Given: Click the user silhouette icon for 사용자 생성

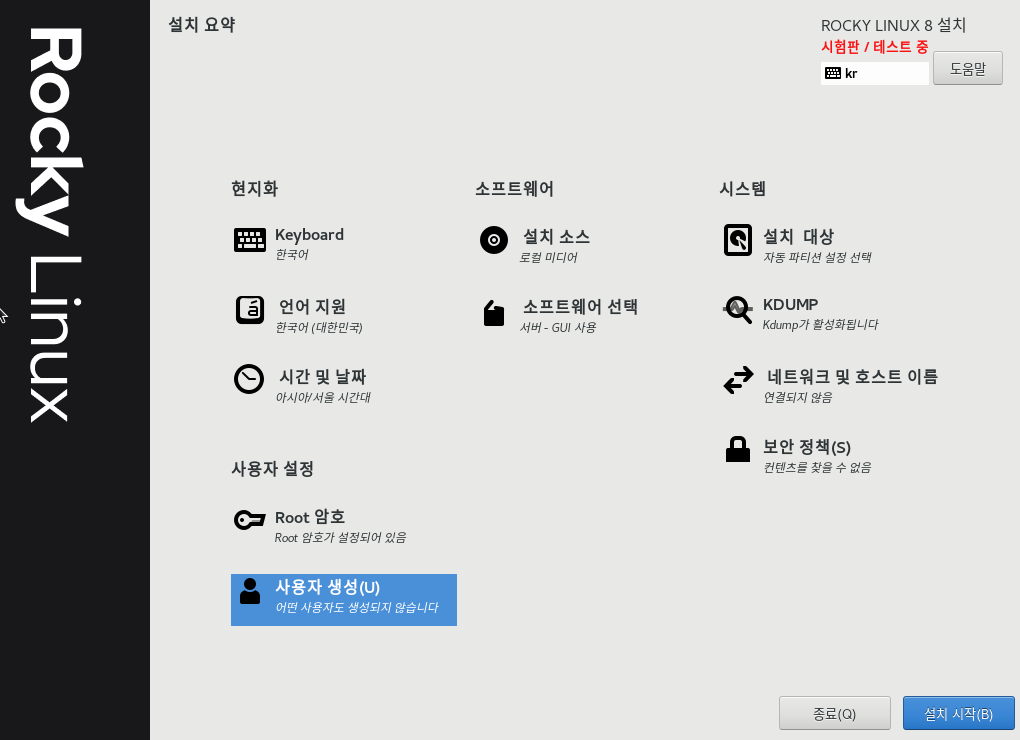Looking at the screenshot, I should (x=250, y=591).
